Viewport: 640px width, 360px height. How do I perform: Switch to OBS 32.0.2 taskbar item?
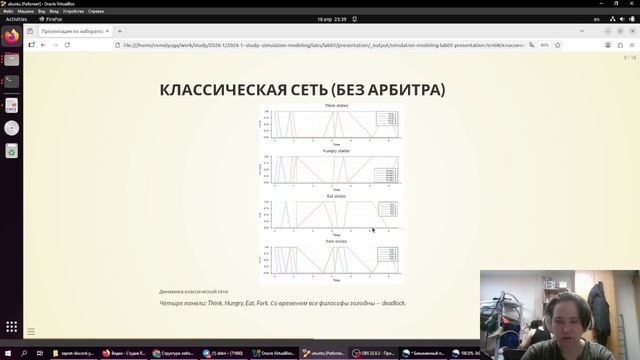pyautogui.click(x=373, y=353)
